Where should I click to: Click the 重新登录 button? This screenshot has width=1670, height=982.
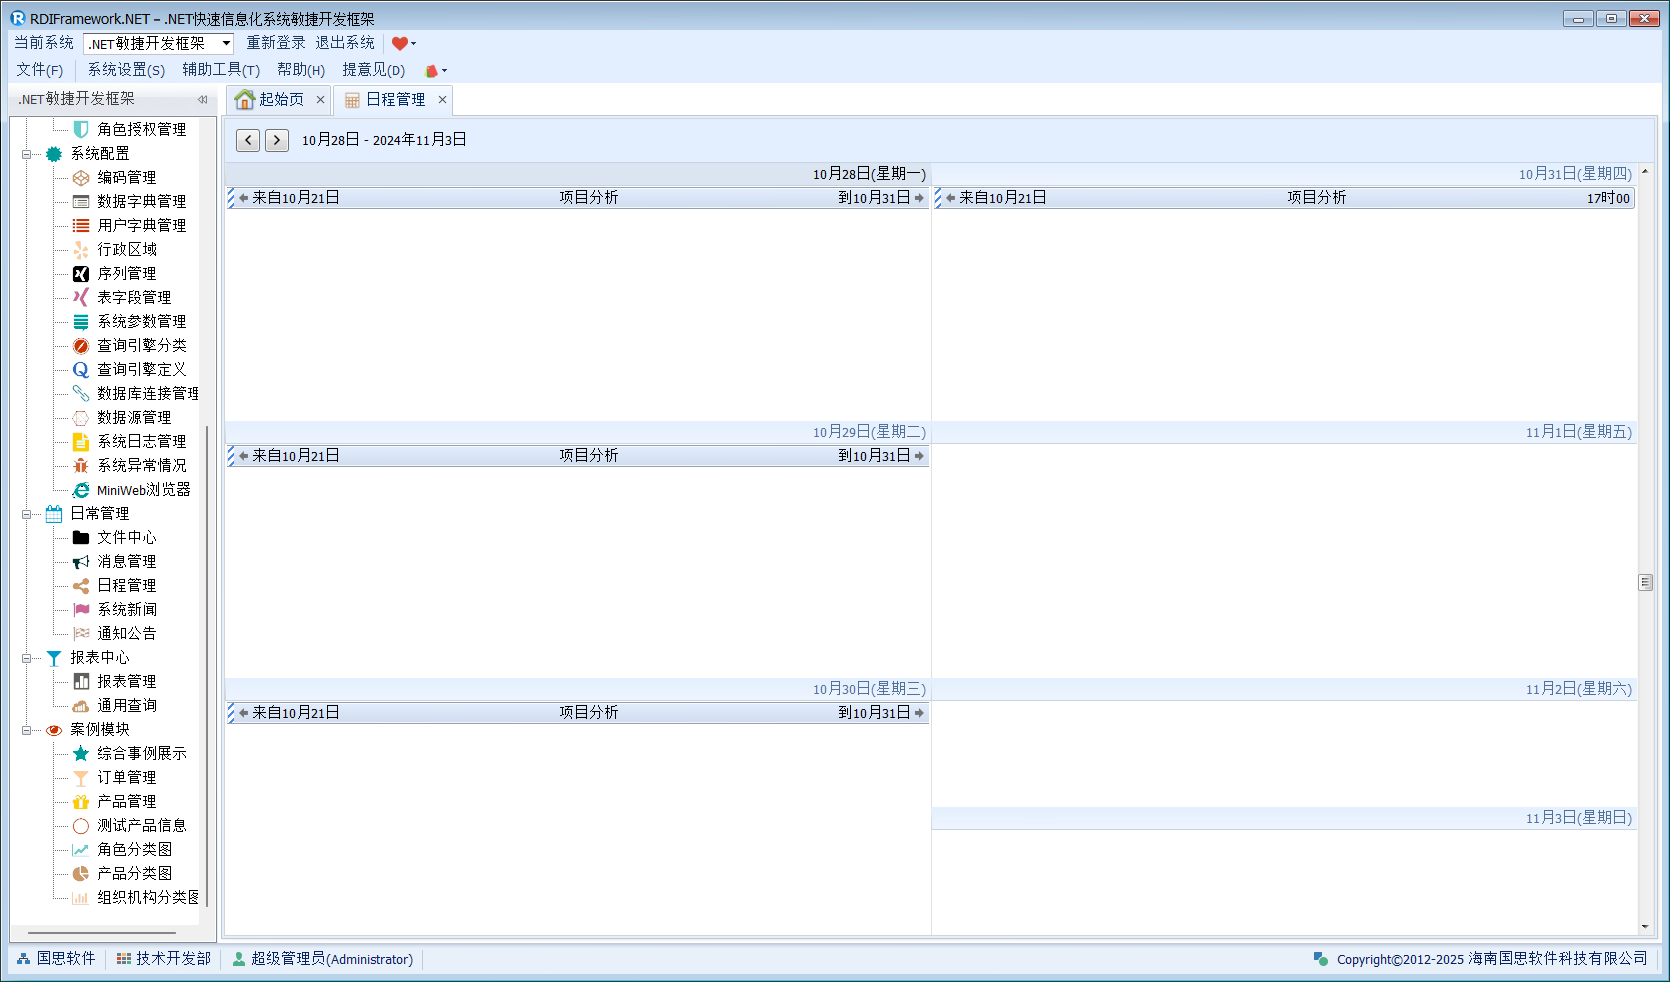tap(276, 43)
